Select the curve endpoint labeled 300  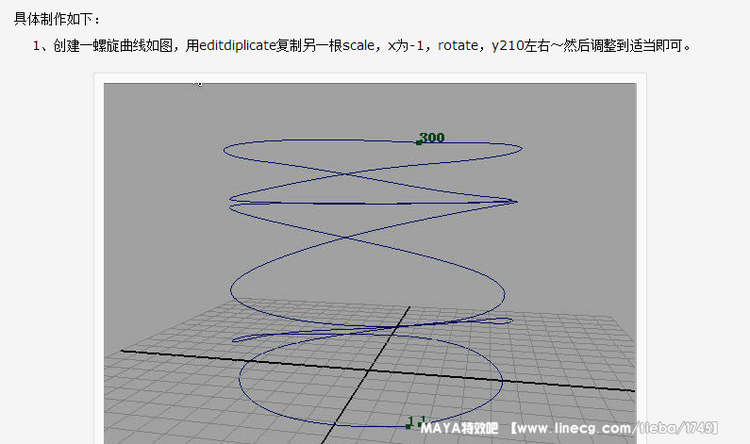pos(419,142)
